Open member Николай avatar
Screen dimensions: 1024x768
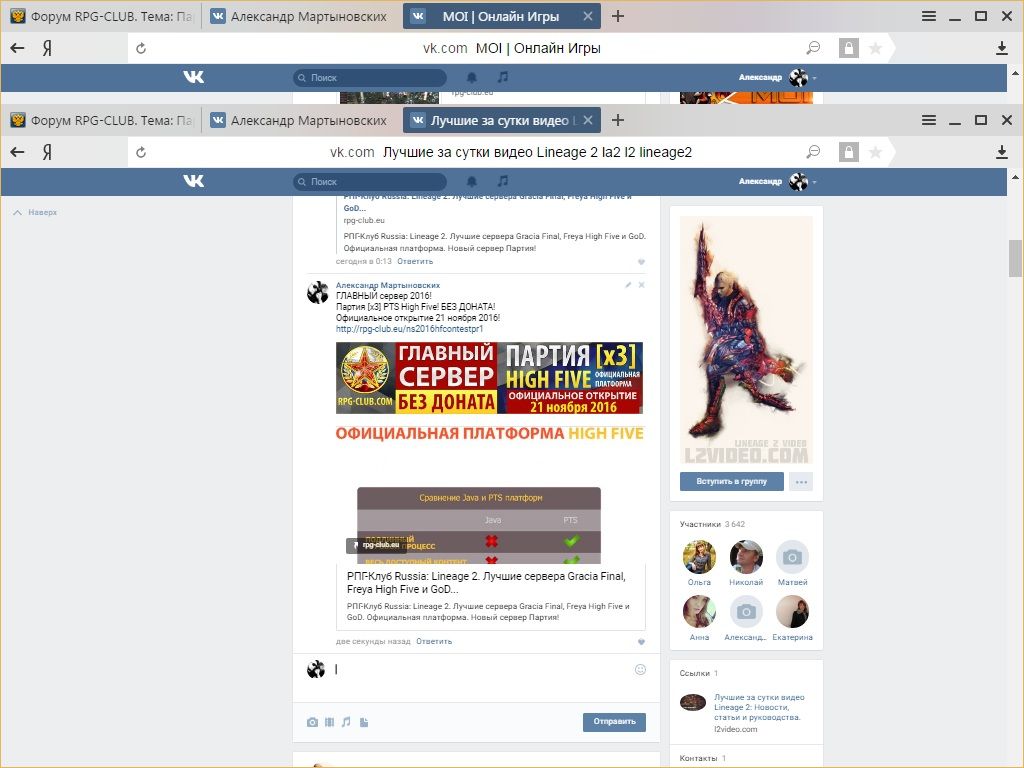(746, 557)
